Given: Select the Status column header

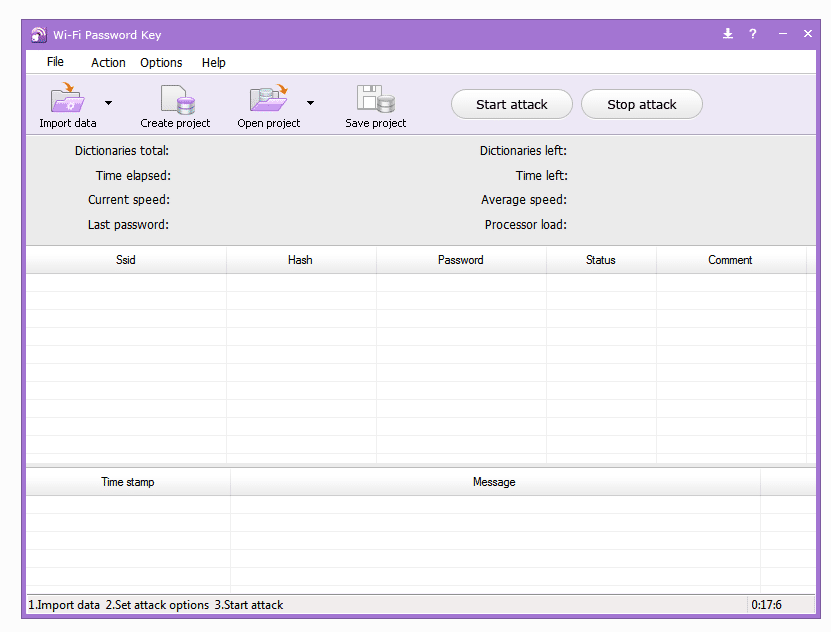Looking at the screenshot, I should pos(601,260).
